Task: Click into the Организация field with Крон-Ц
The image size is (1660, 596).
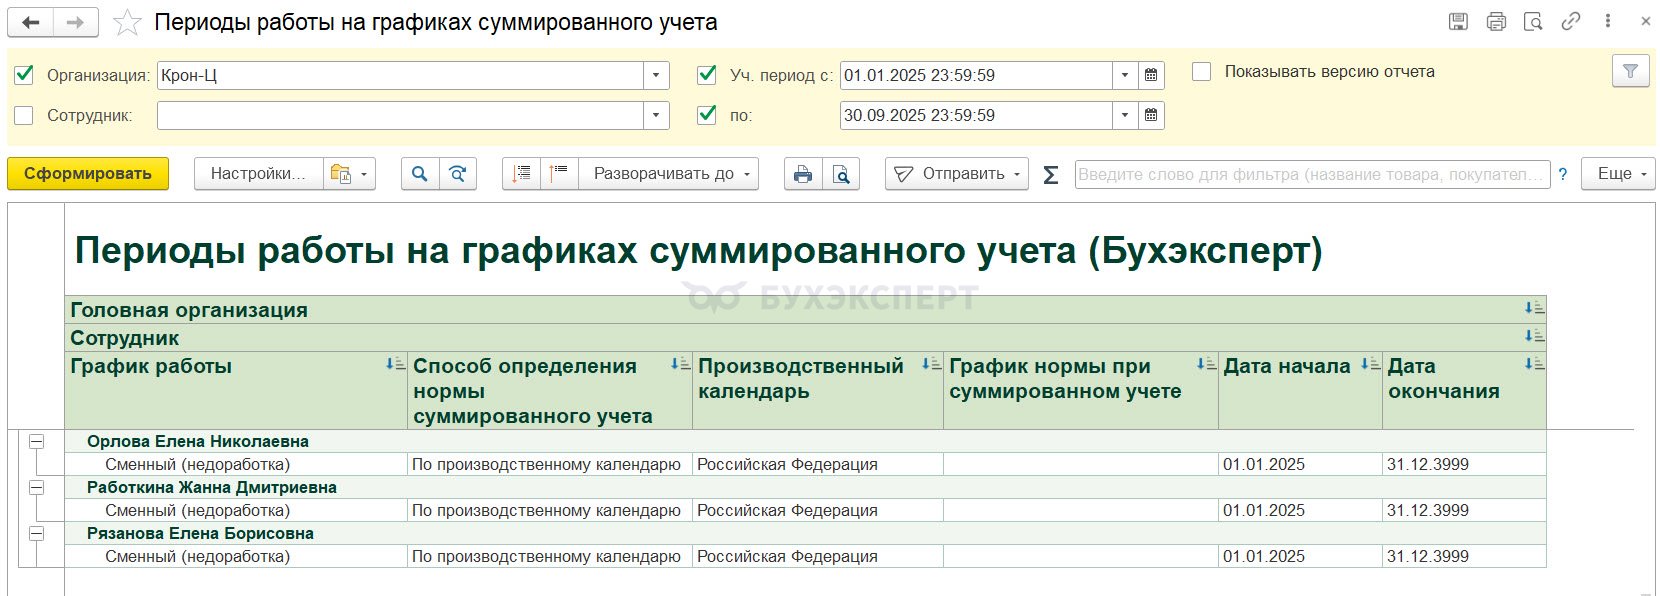Action: coord(400,75)
